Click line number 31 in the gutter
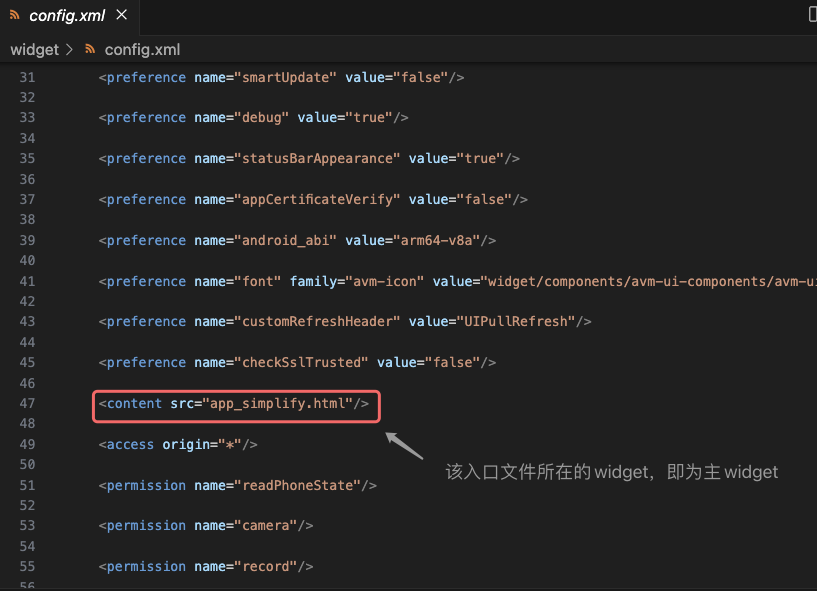The image size is (817, 591). [27, 77]
